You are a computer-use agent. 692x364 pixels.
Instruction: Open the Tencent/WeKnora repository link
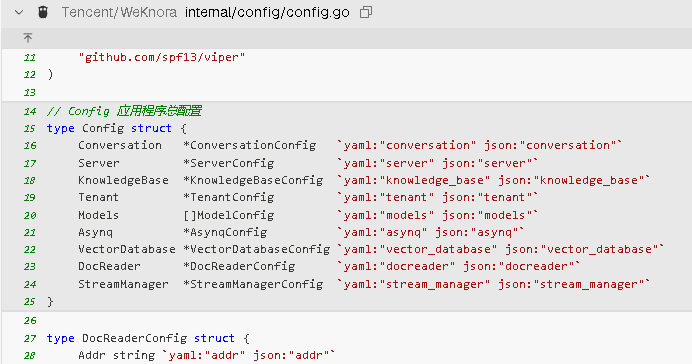[x=119, y=12]
